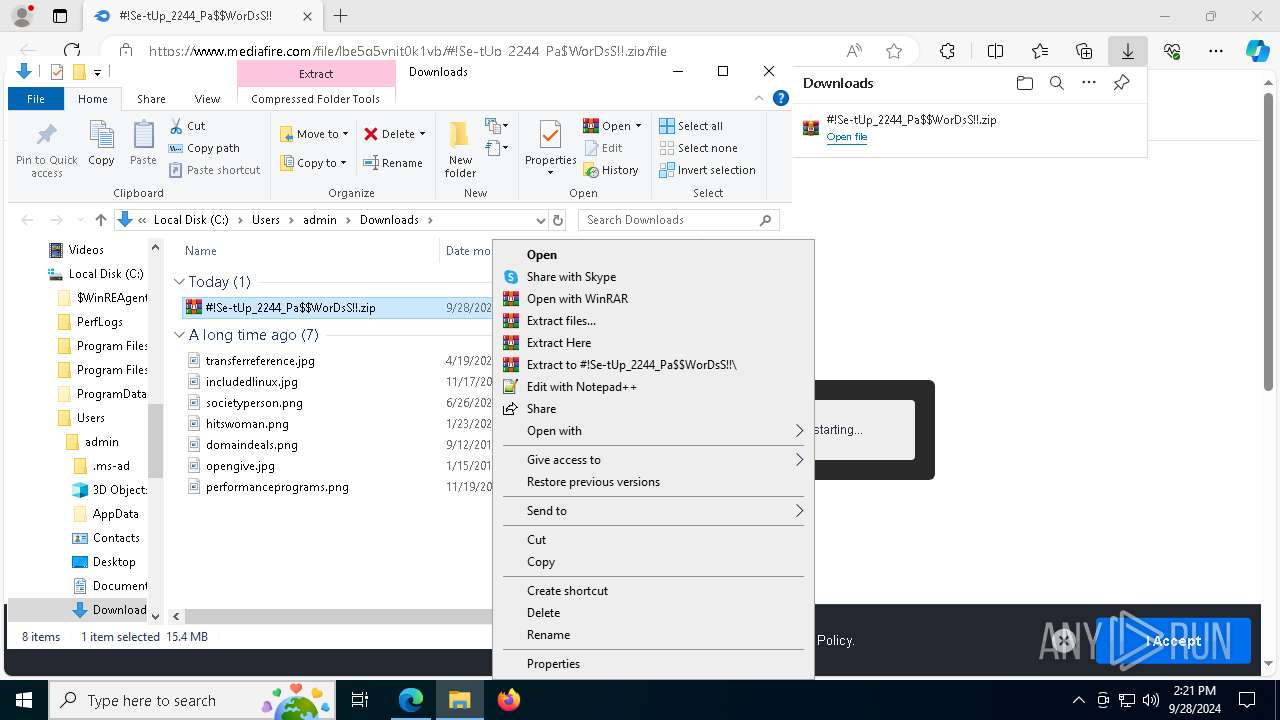The image size is (1280, 720).
Task: Click Edge favorites star icon
Action: [894, 51]
